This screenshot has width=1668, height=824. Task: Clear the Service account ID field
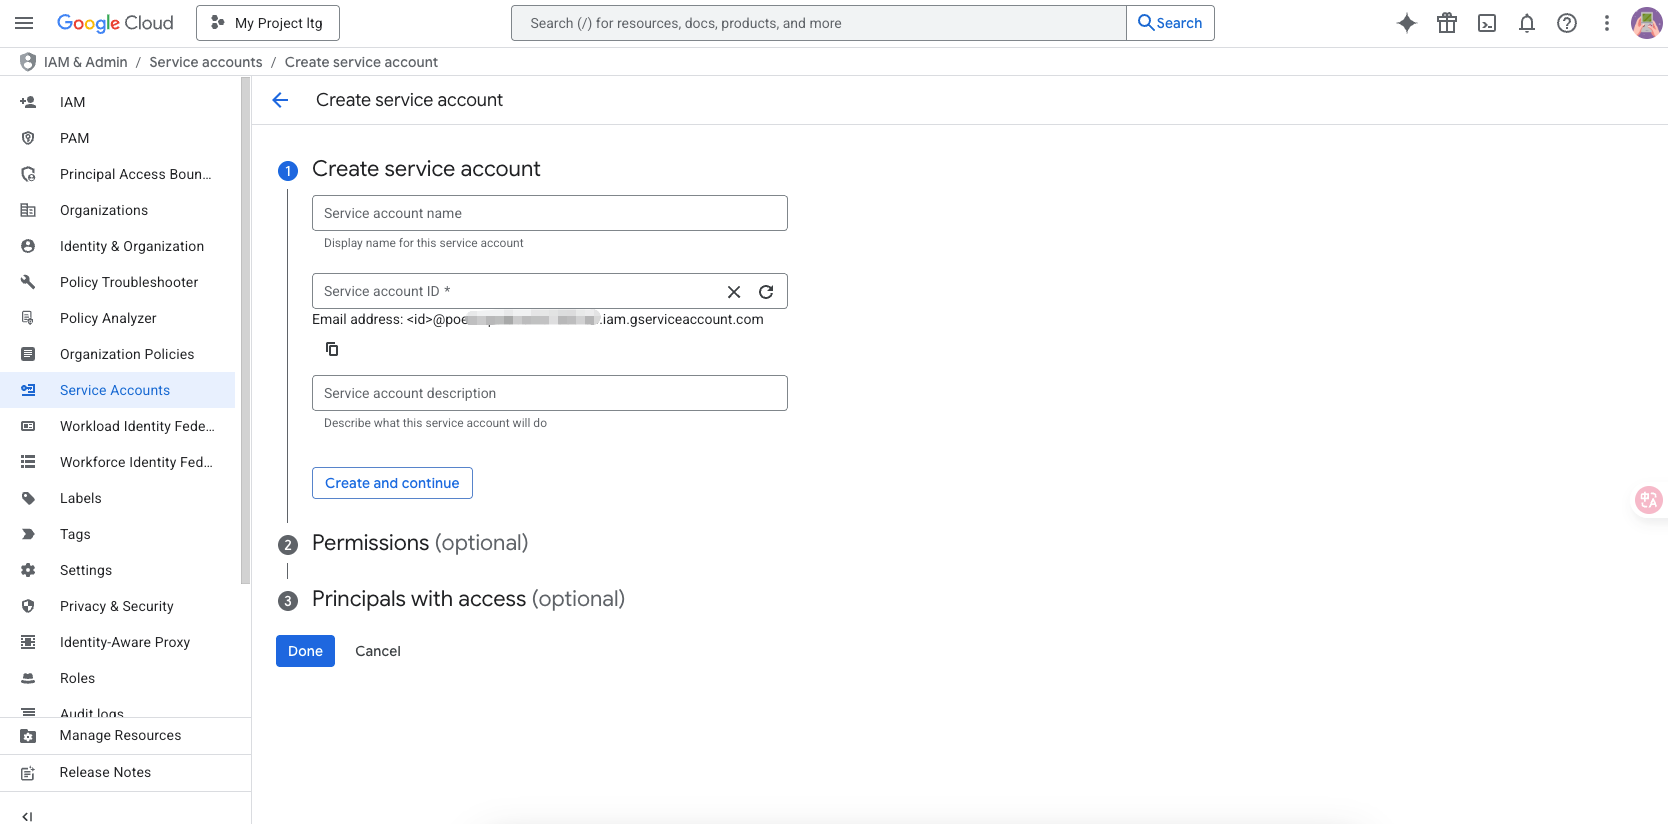point(734,292)
